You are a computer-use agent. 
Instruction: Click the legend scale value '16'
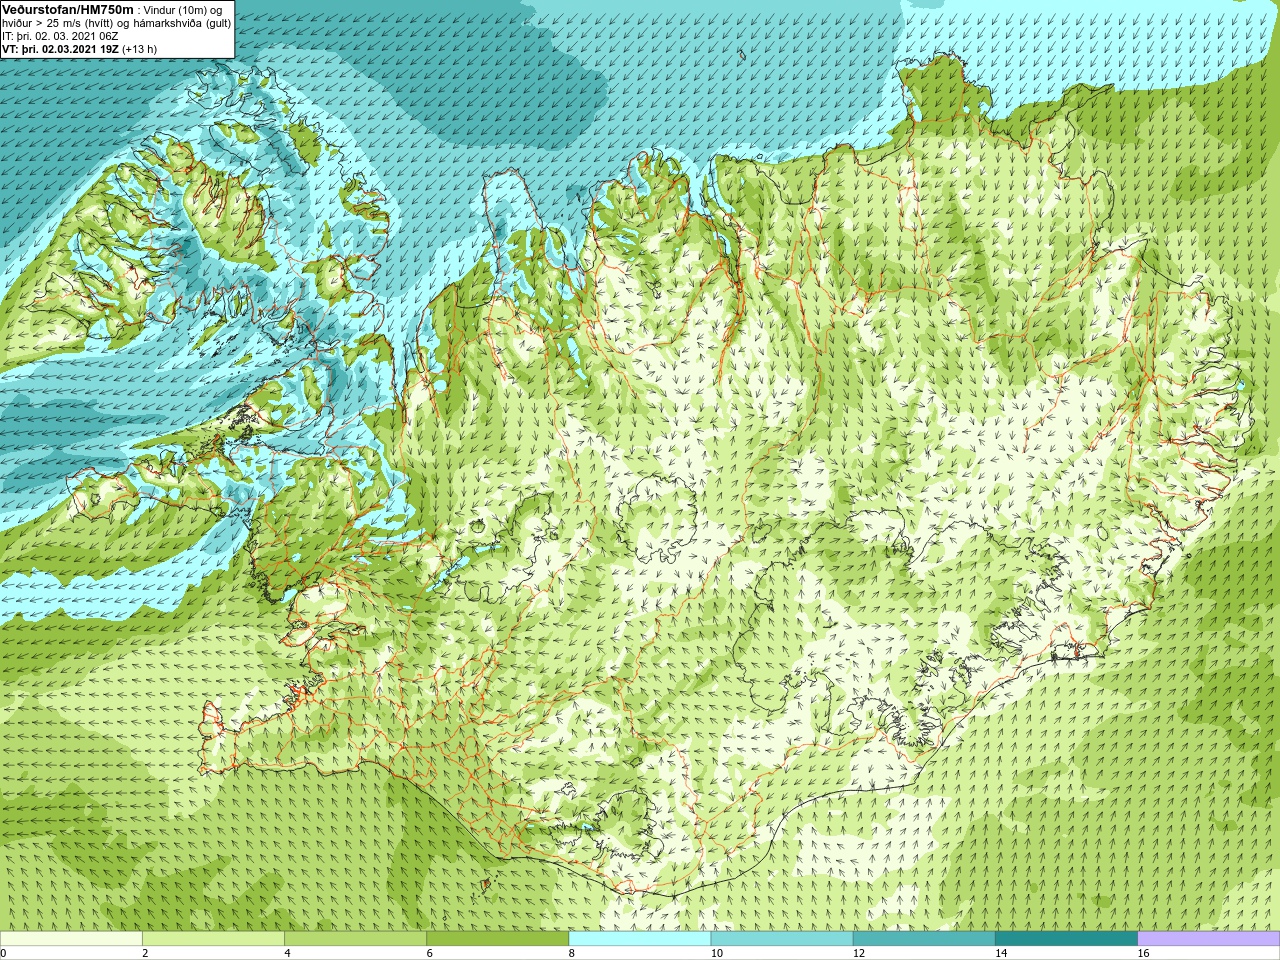1143,954
